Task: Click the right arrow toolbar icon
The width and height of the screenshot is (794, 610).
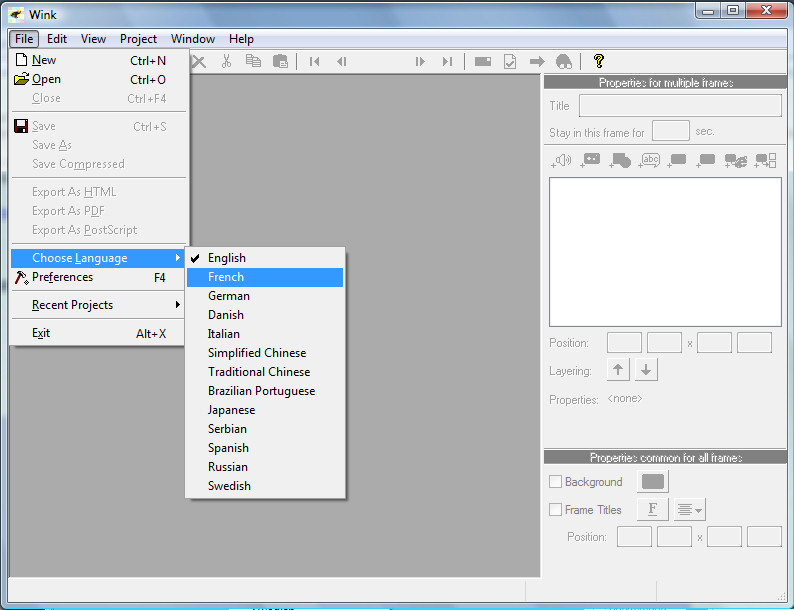Action: [537, 62]
